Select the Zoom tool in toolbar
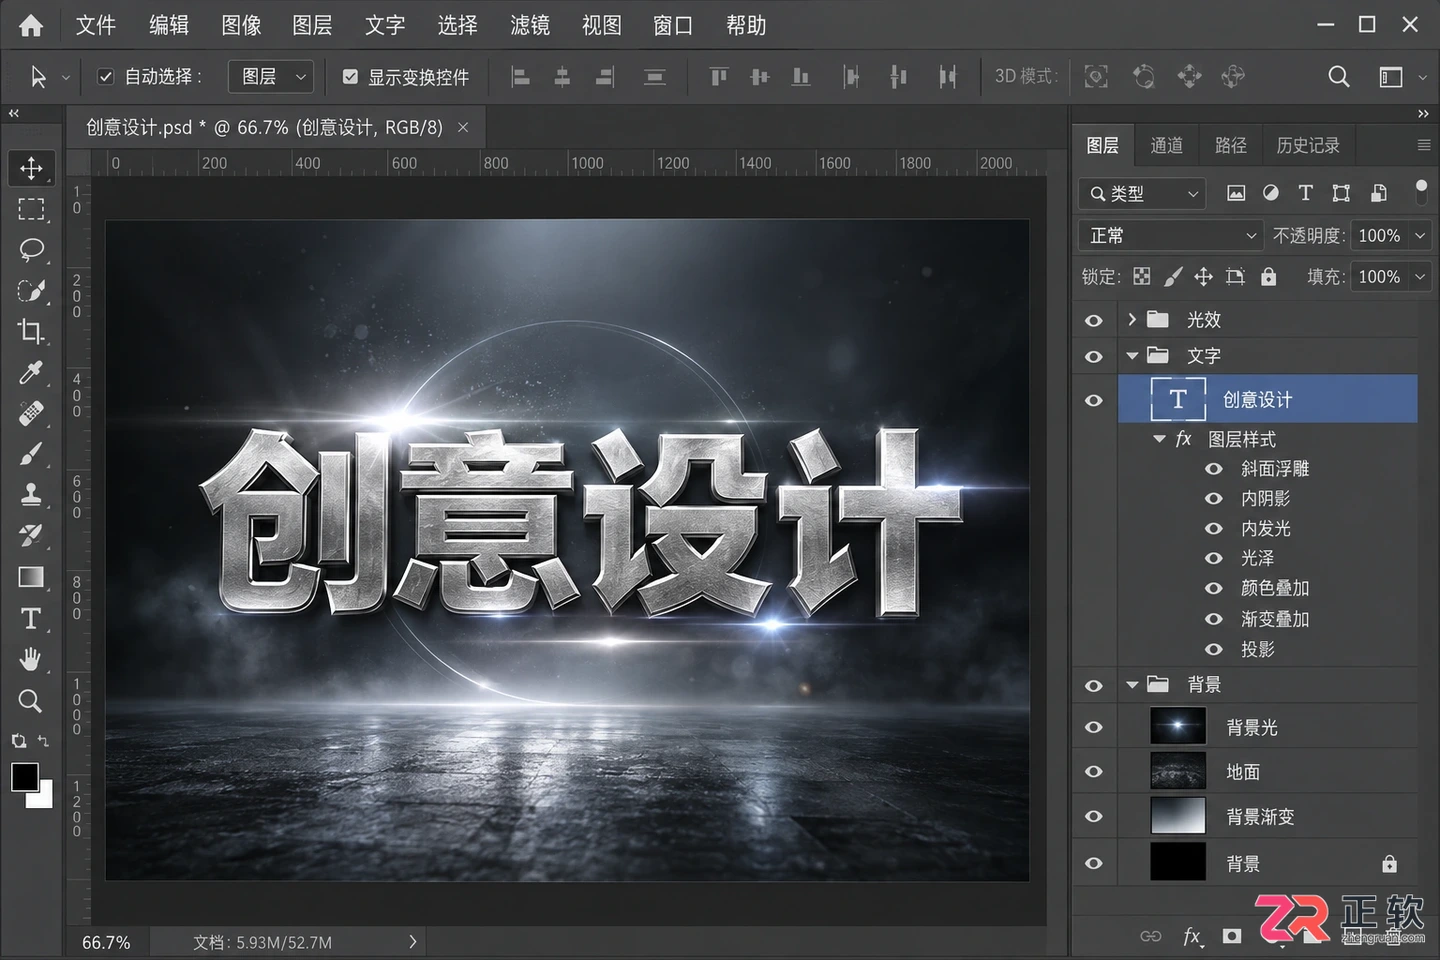The image size is (1440, 960). (x=31, y=700)
